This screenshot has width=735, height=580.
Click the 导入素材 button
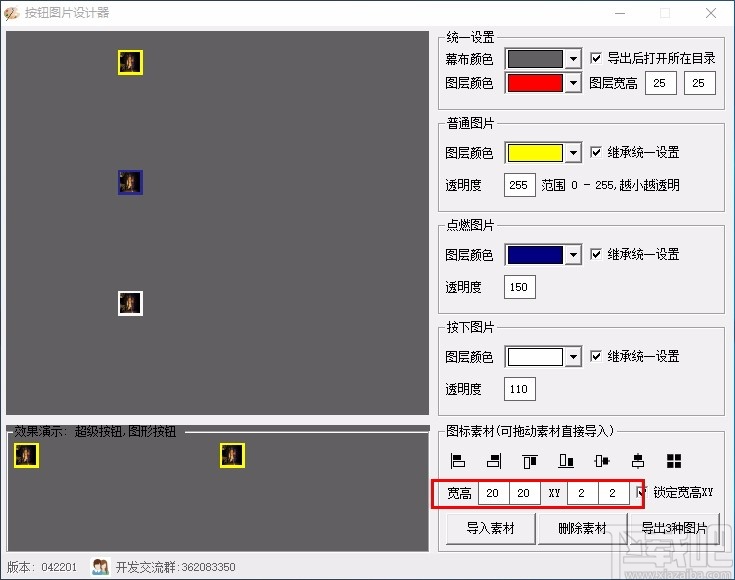[490, 528]
